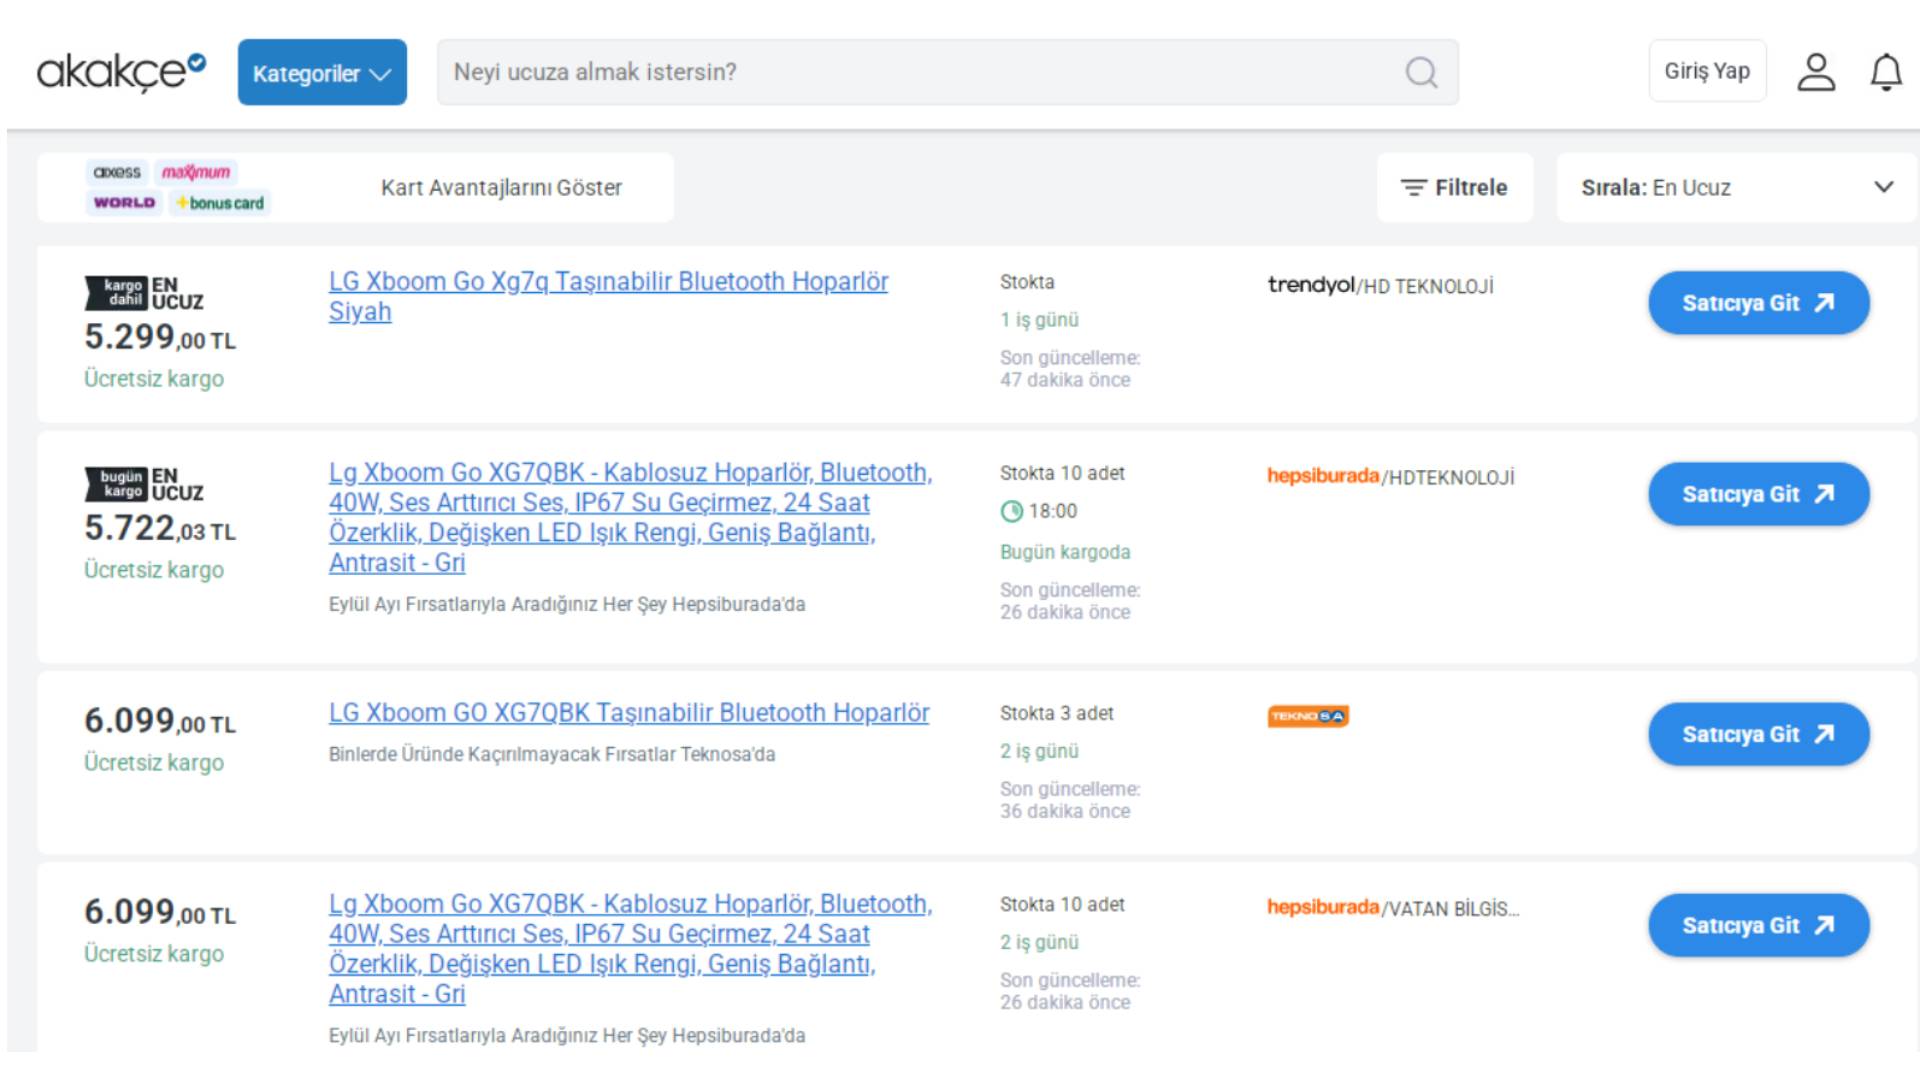This screenshot has height=1080, width=1920.
Task: Click the 5.722,03 TL price
Action: click(160, 528)
